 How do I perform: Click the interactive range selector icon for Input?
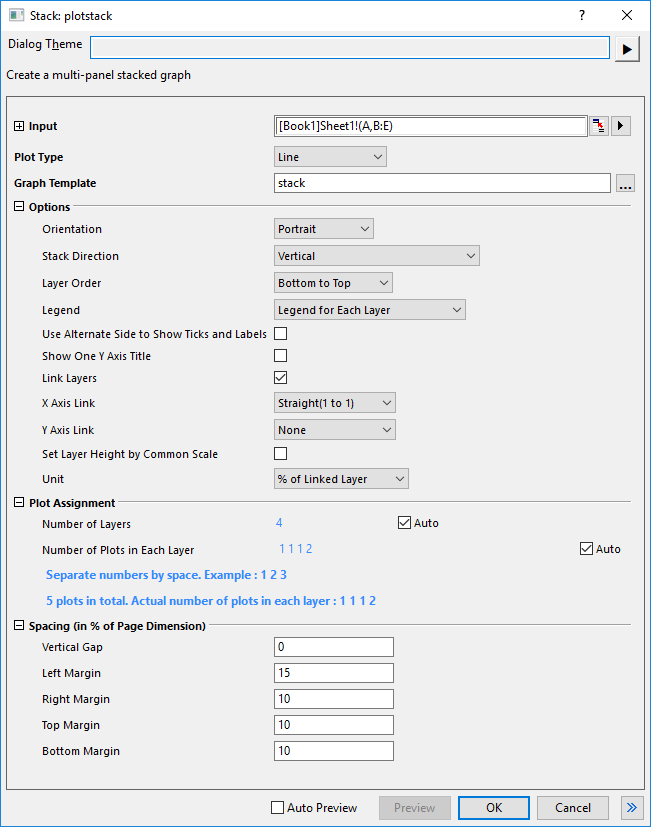click(x=598, y=126)
